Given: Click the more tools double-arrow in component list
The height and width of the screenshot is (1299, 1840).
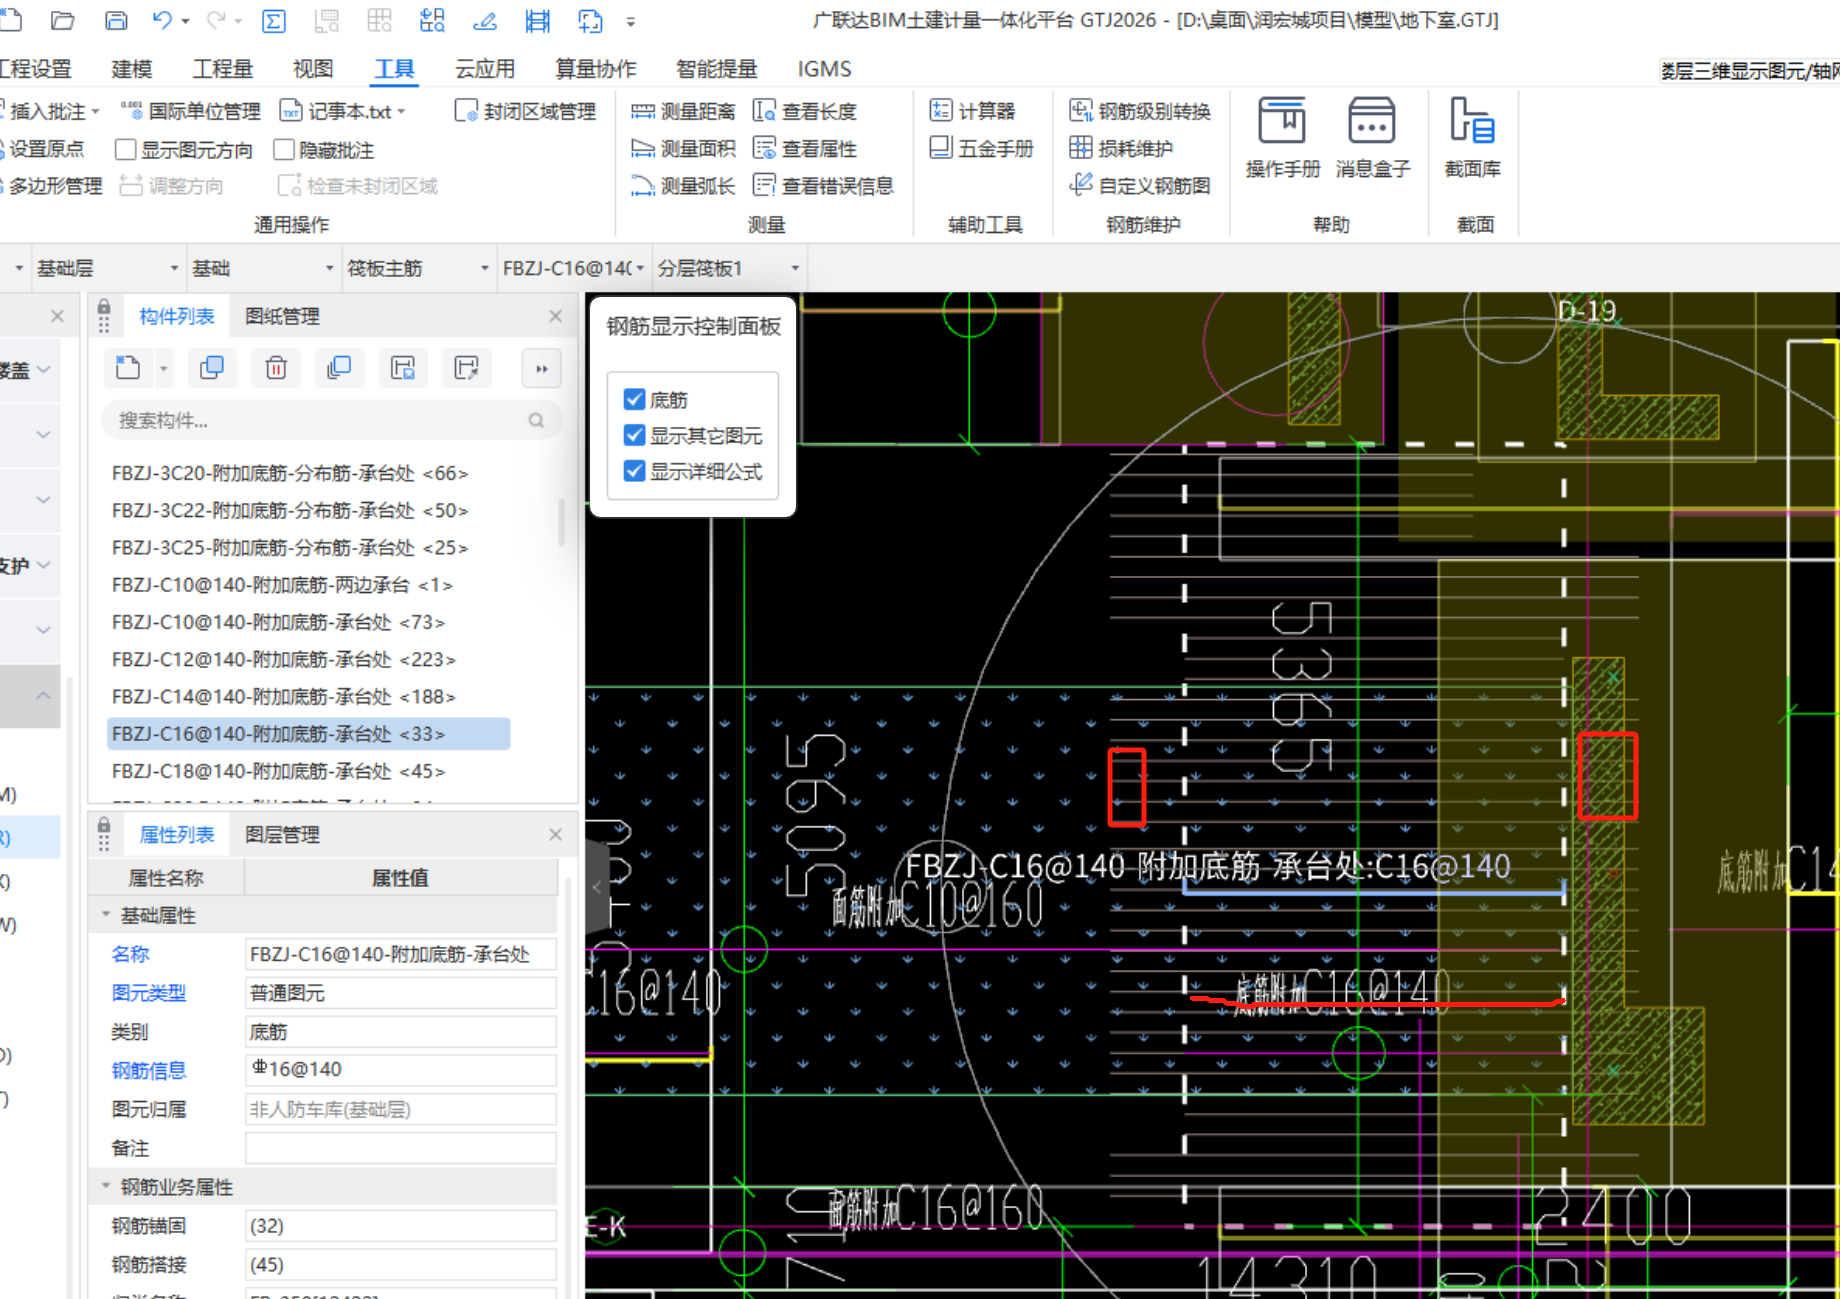Looking at the screenshot, I should (541, 368).
